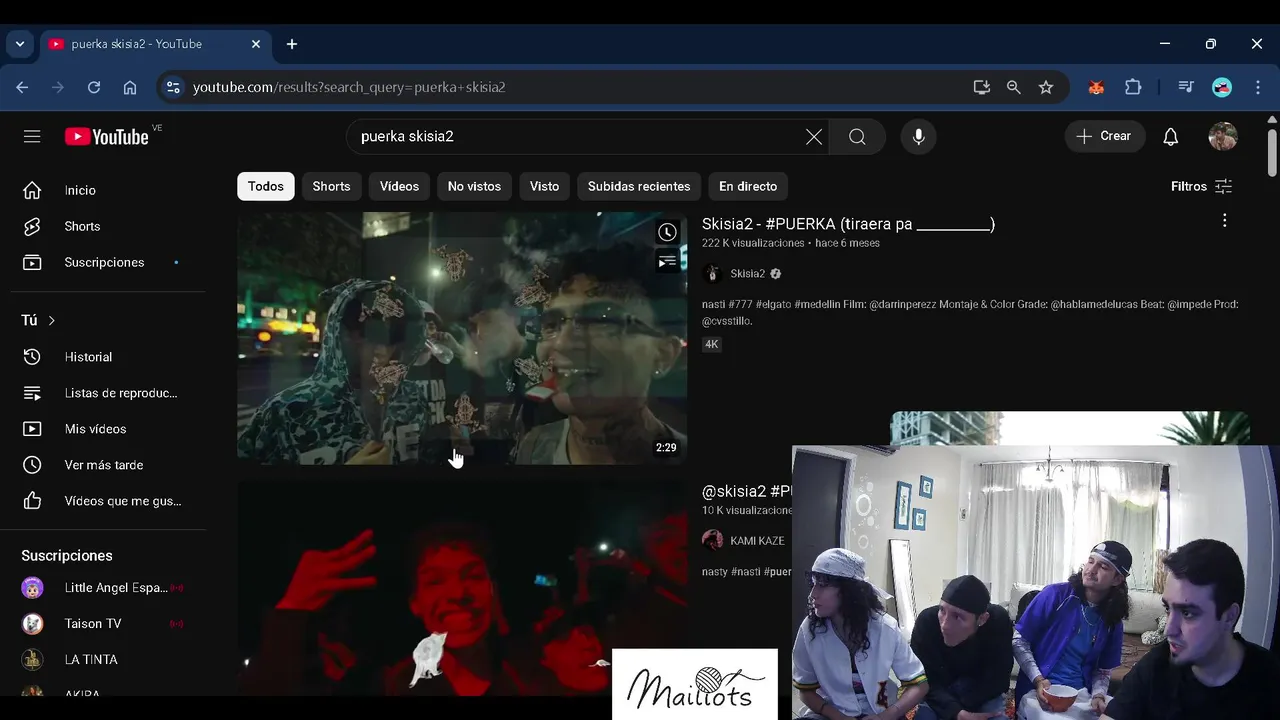Open a new browser tab
1280x720 pixels.
pos(292,44)
